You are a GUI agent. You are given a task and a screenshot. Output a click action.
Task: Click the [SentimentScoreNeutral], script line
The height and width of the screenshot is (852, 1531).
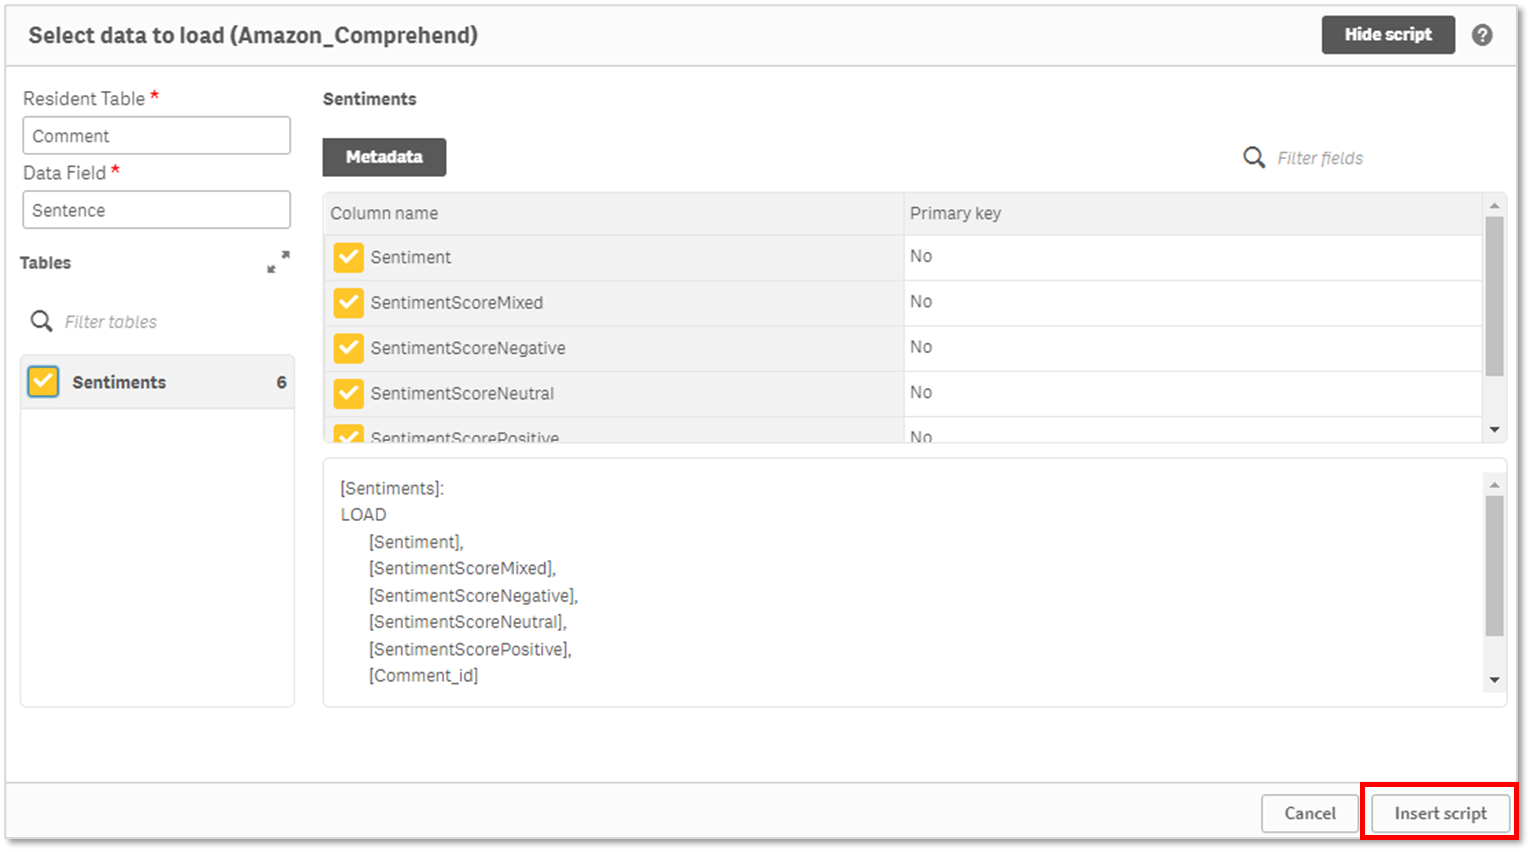point(467,622)
